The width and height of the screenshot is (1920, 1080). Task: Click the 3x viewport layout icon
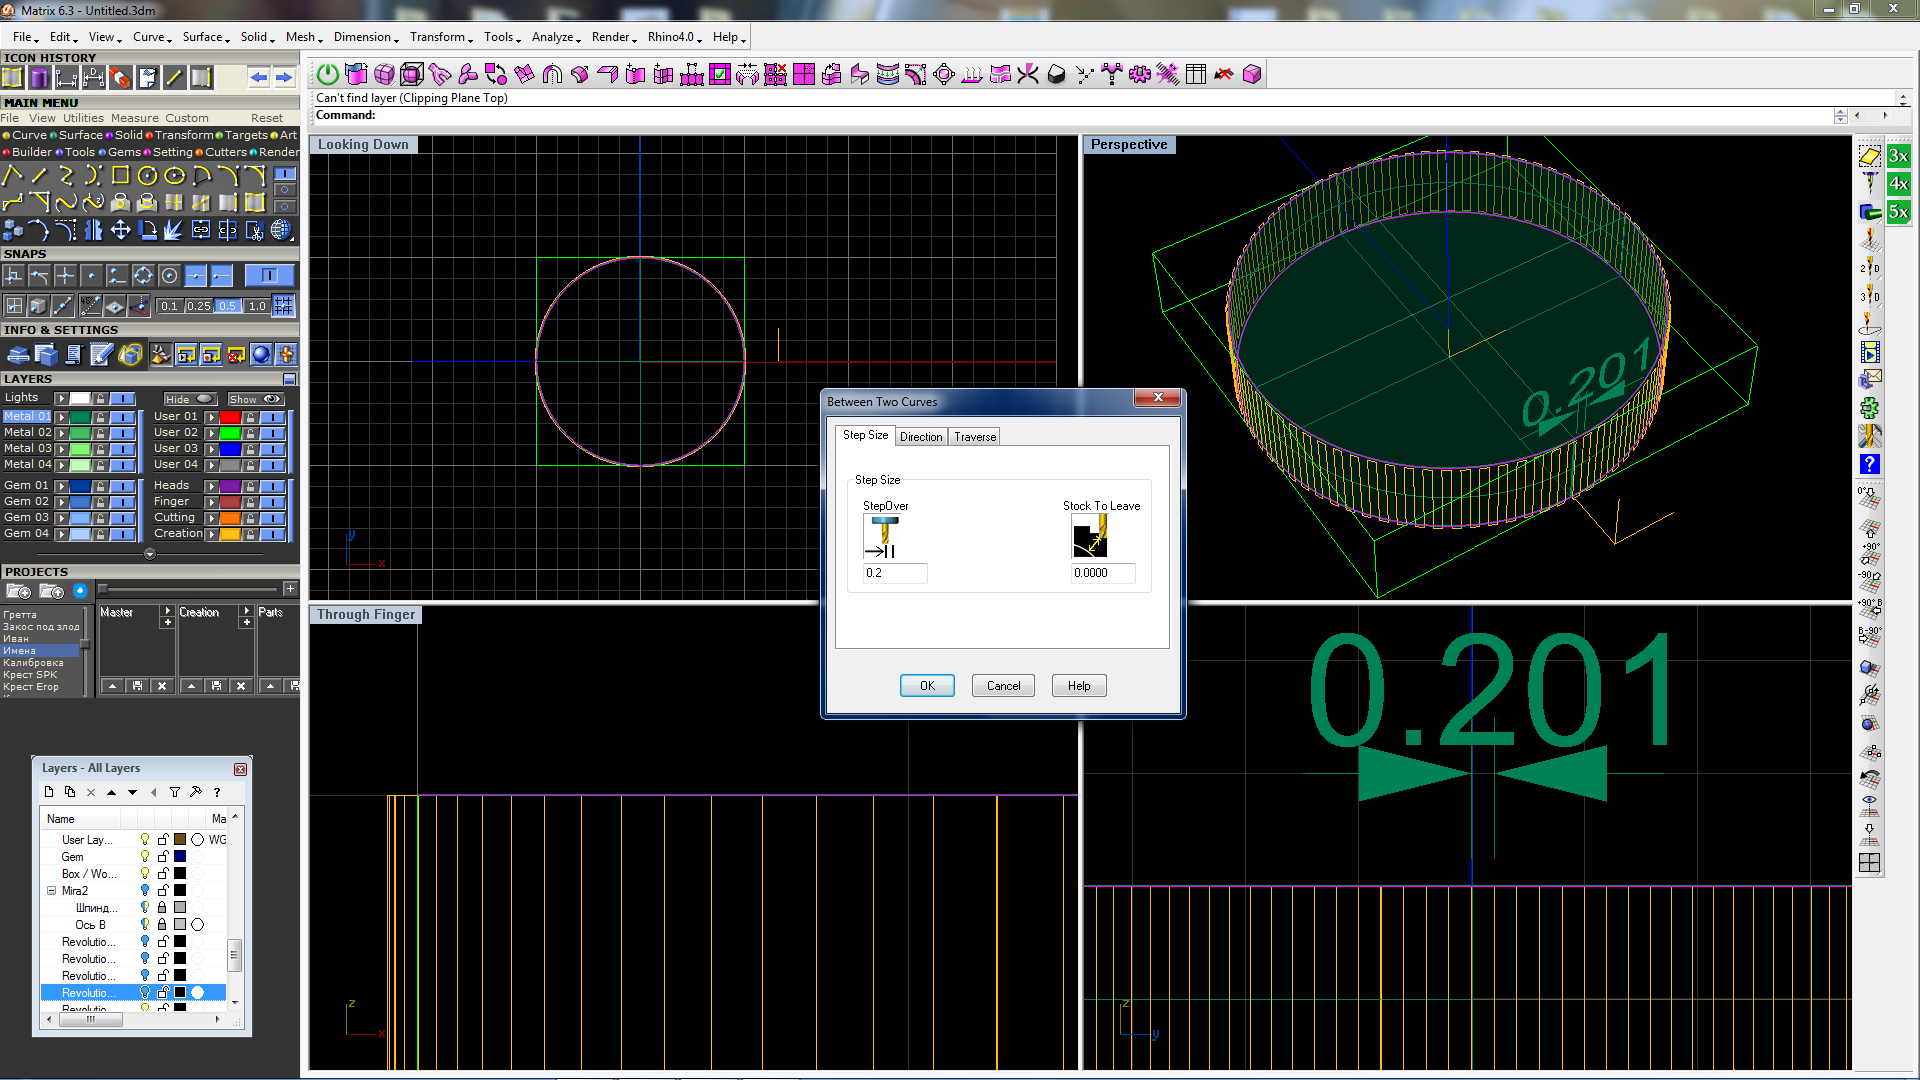pyautogui.click(x=1898, y=156)
